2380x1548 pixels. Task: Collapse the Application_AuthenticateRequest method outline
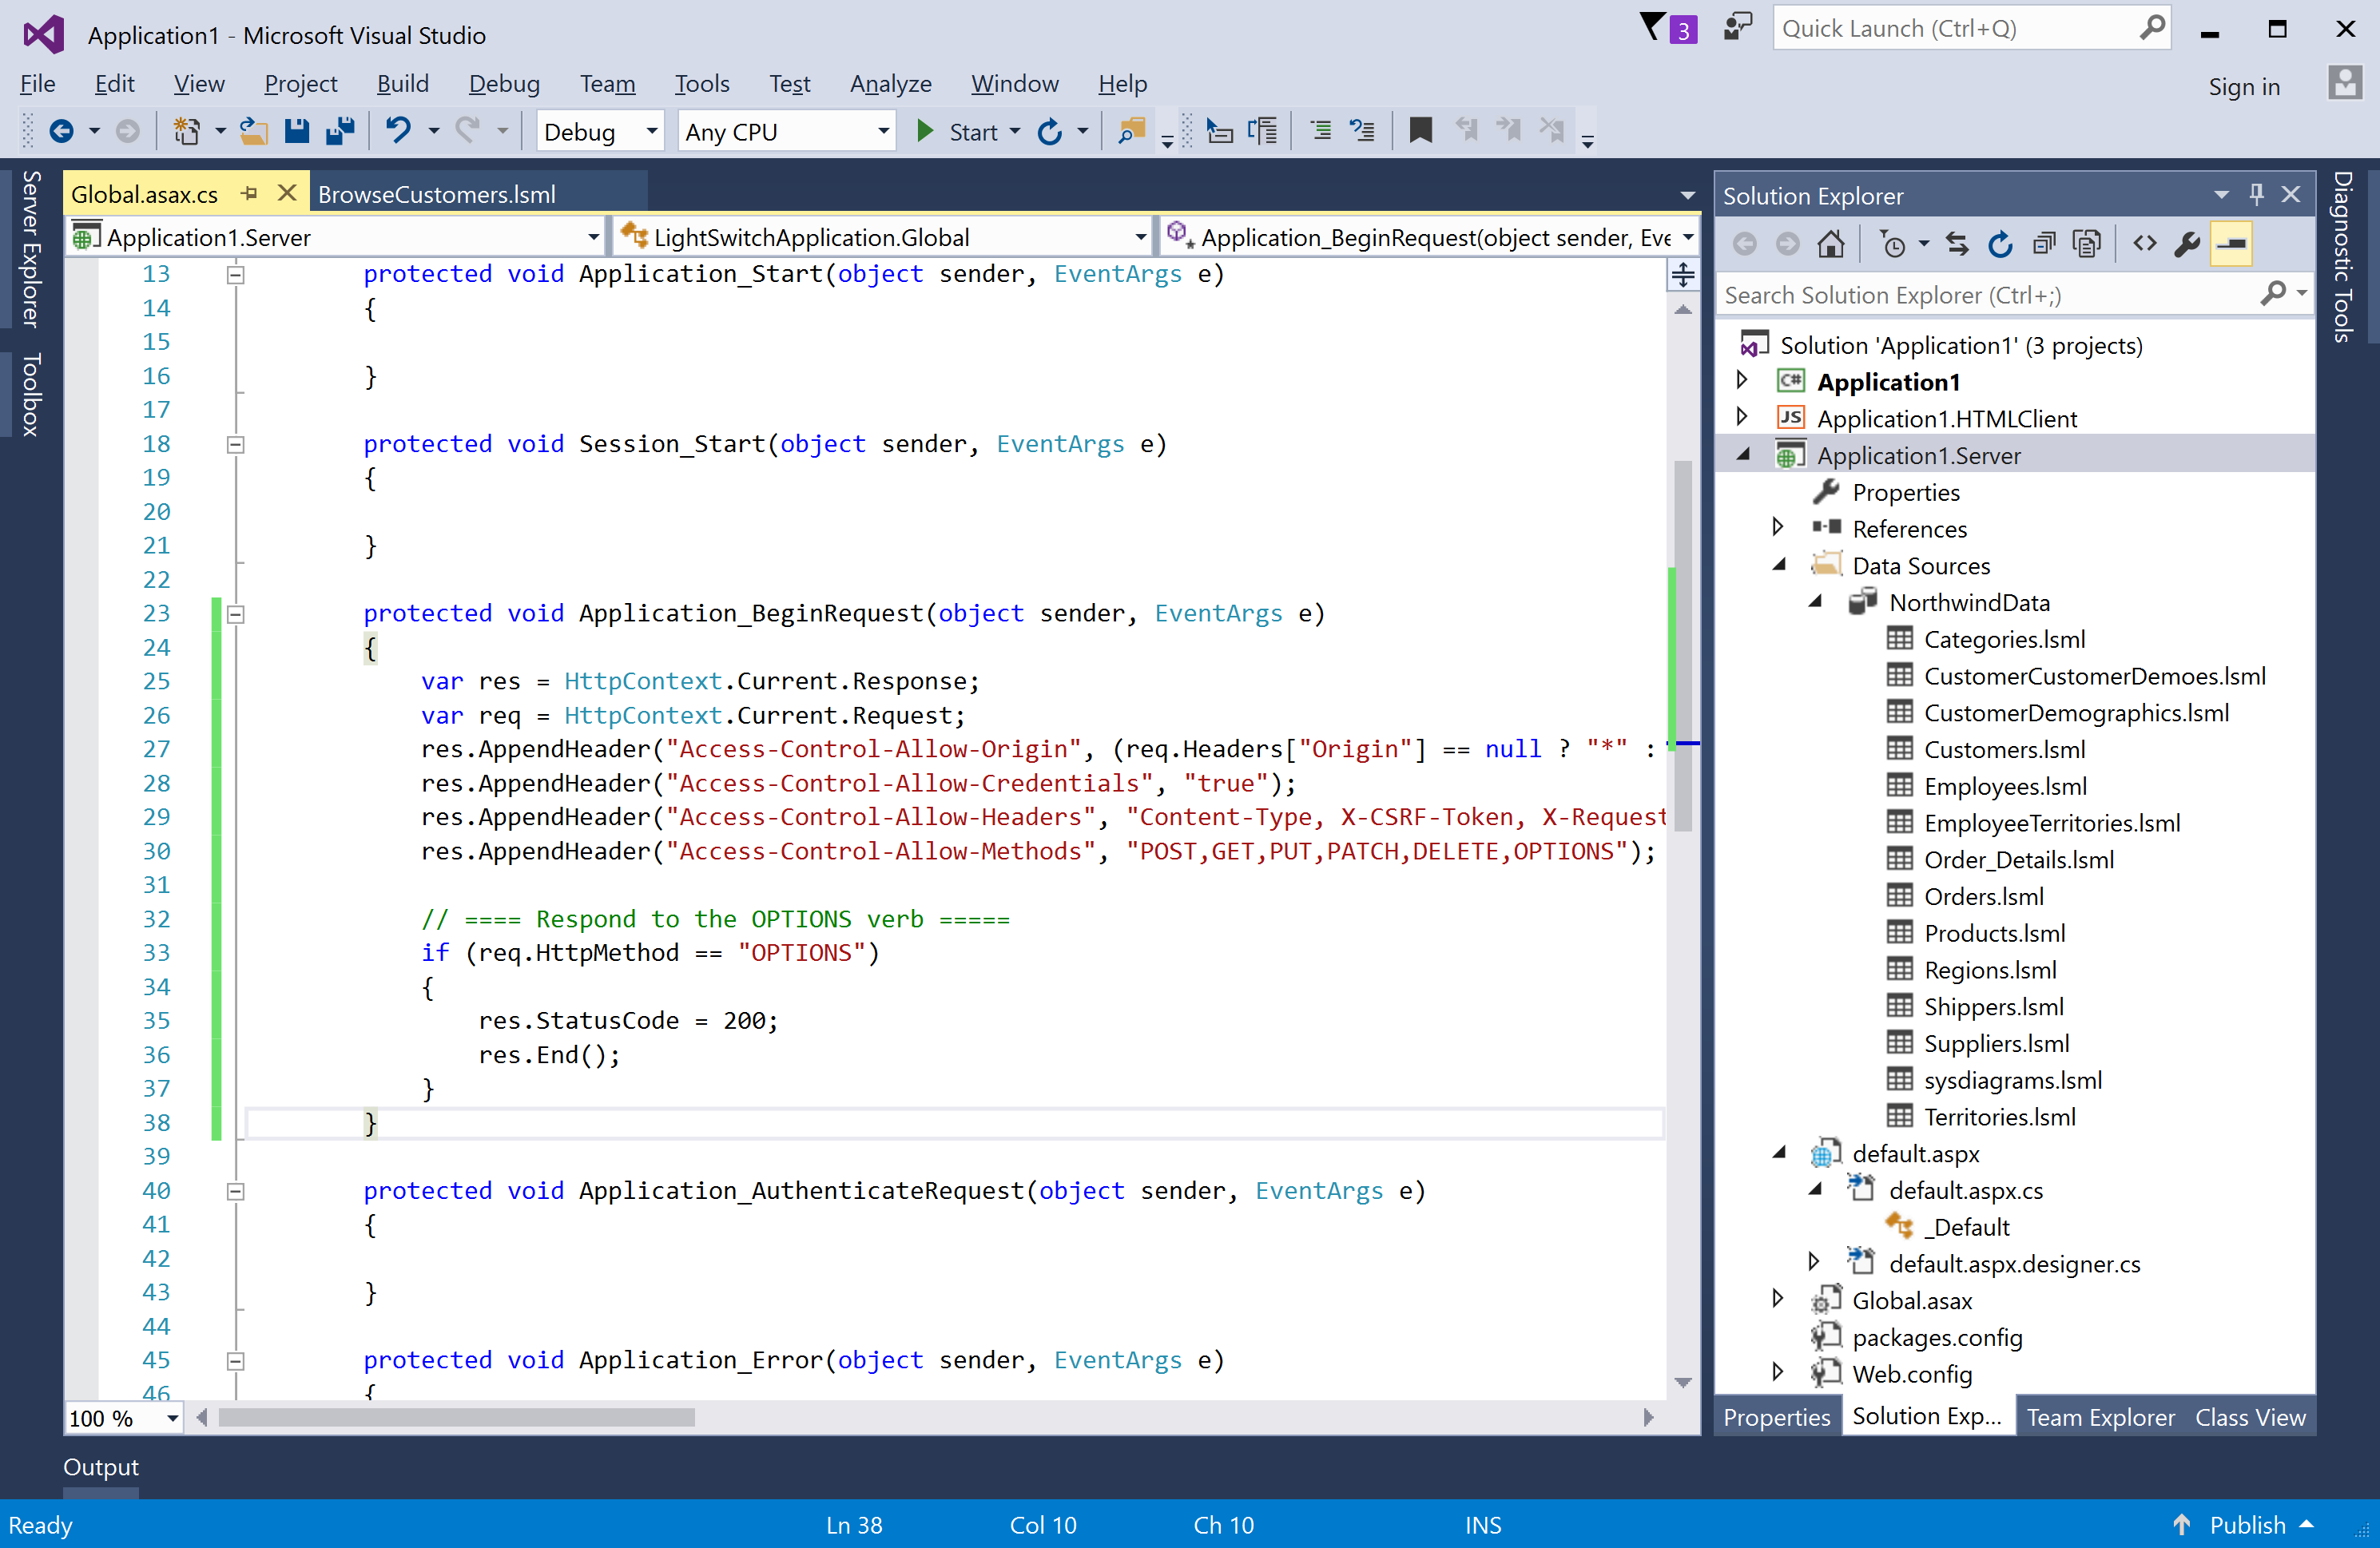236,1192
